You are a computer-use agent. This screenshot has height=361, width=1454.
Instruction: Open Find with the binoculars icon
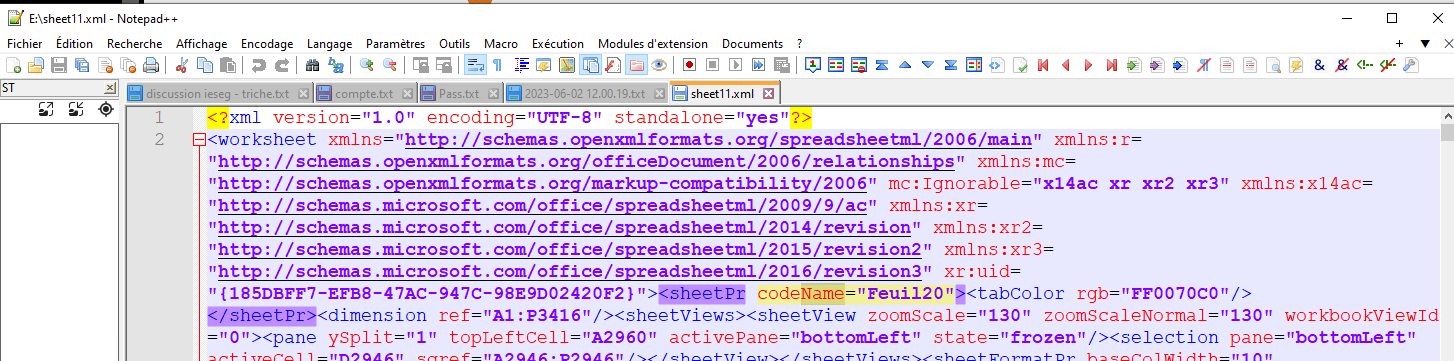tap(312, 65)
